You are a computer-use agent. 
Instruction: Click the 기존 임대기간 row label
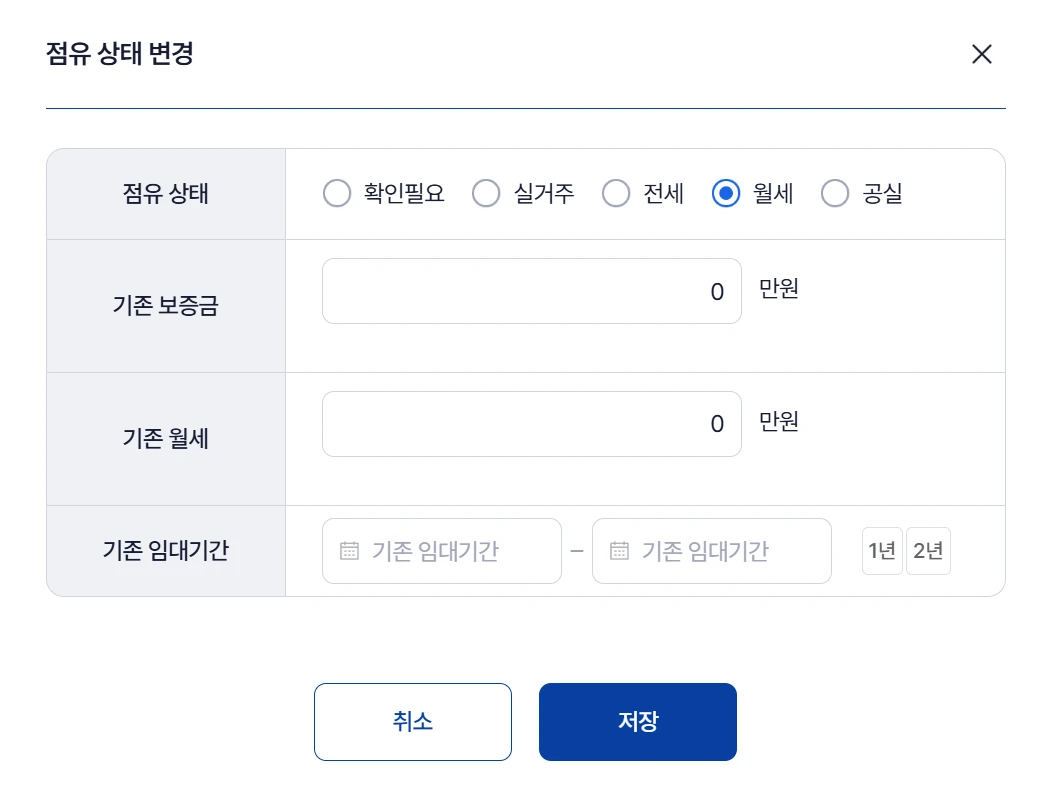pyautogui.click(x=166, y=551)
